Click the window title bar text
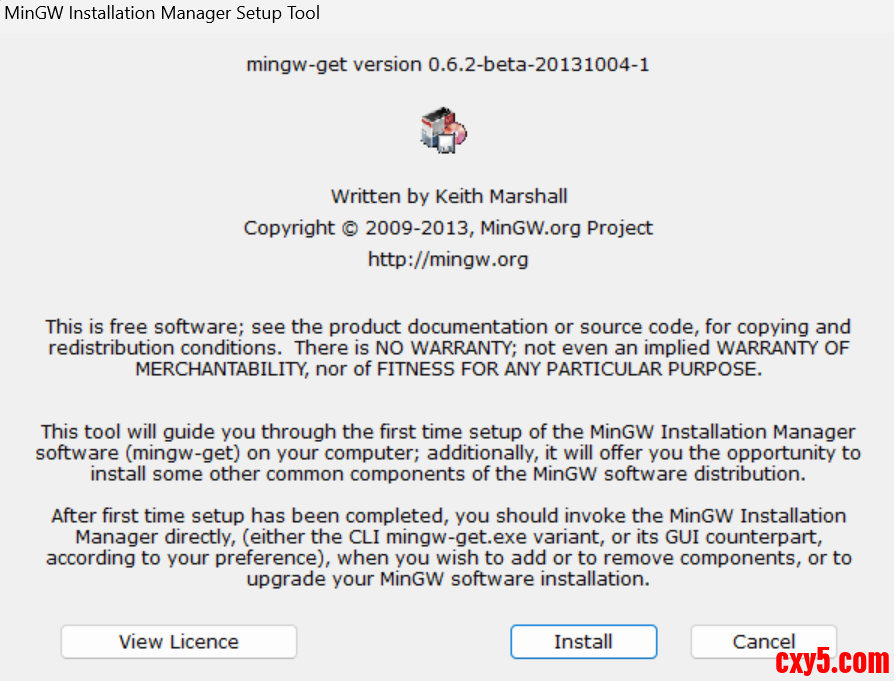894x681 pixels. (x=163, y=13)
